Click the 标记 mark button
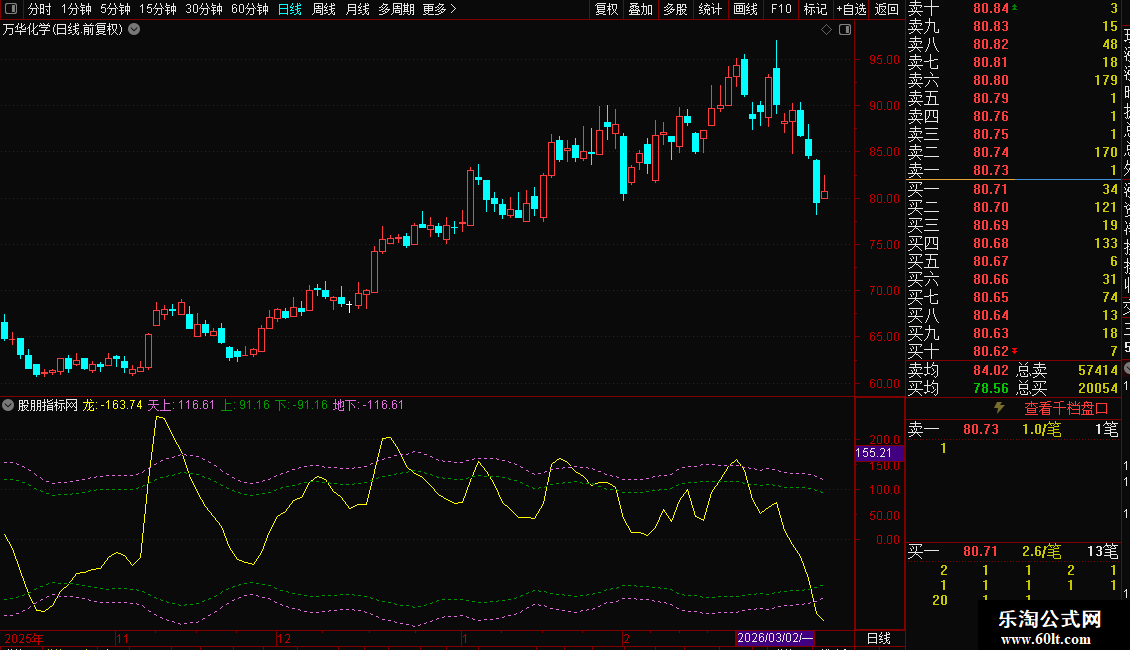Image resolution: width=1130 pixels, height=650 pixels. (x=815, y=9)
